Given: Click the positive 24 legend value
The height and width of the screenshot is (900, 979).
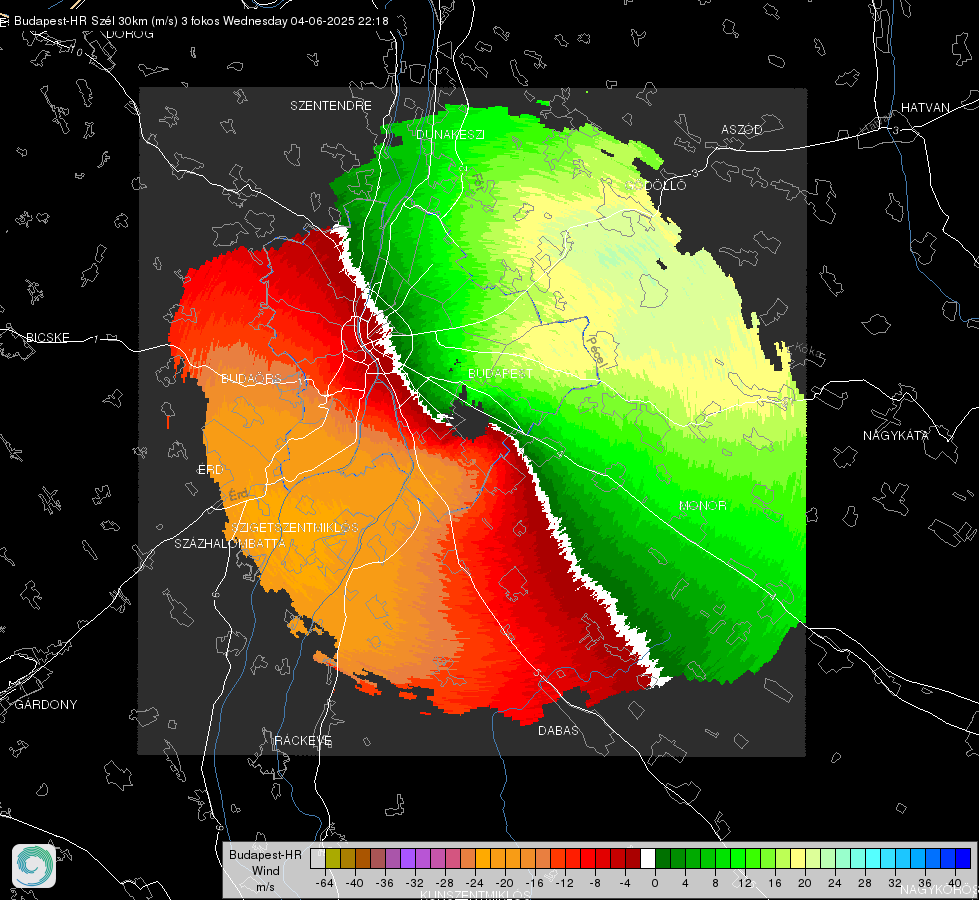Looking at the screenshot, I should 835,883.
